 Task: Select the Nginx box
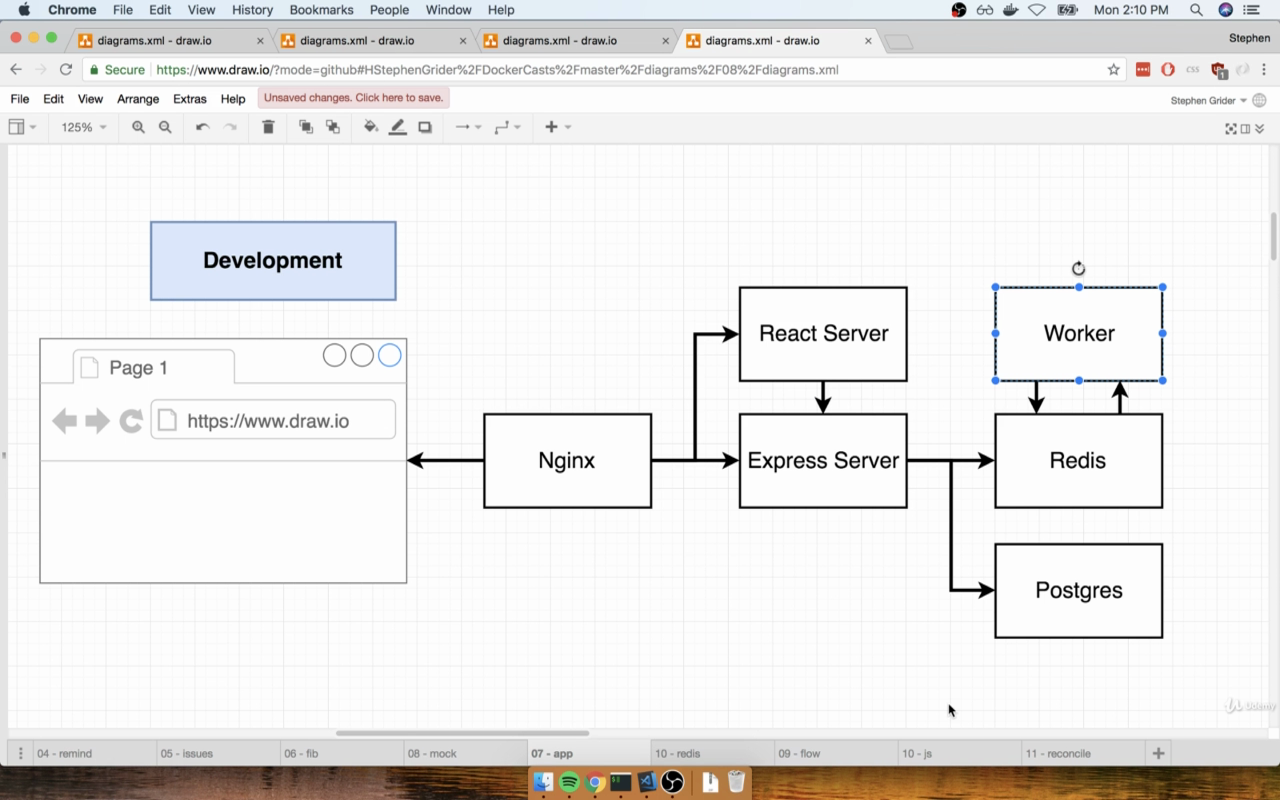[x=567, y=461]
